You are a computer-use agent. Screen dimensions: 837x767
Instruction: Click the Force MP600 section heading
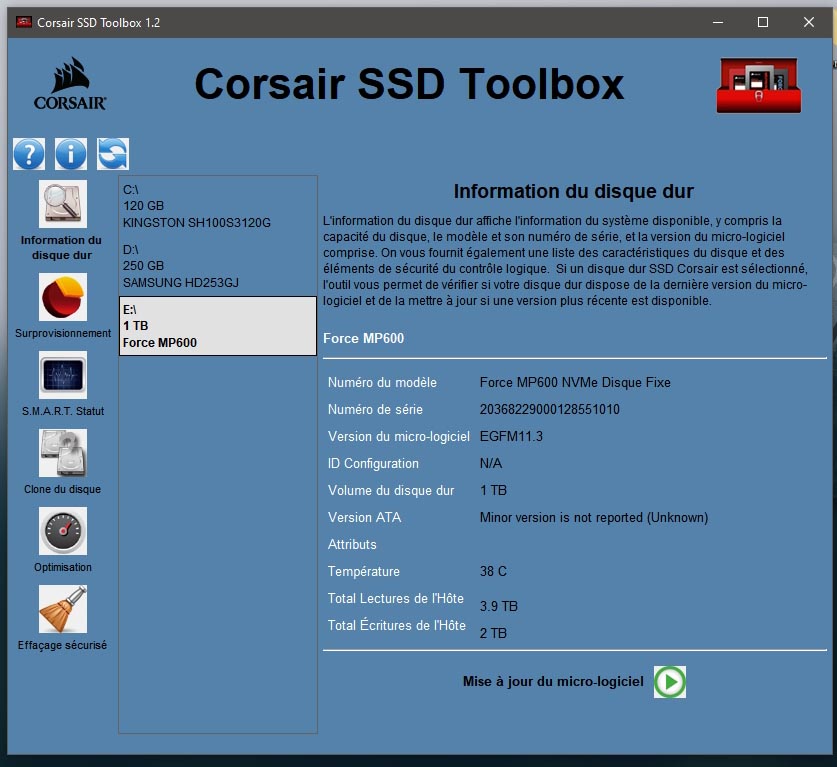[364, 338]
